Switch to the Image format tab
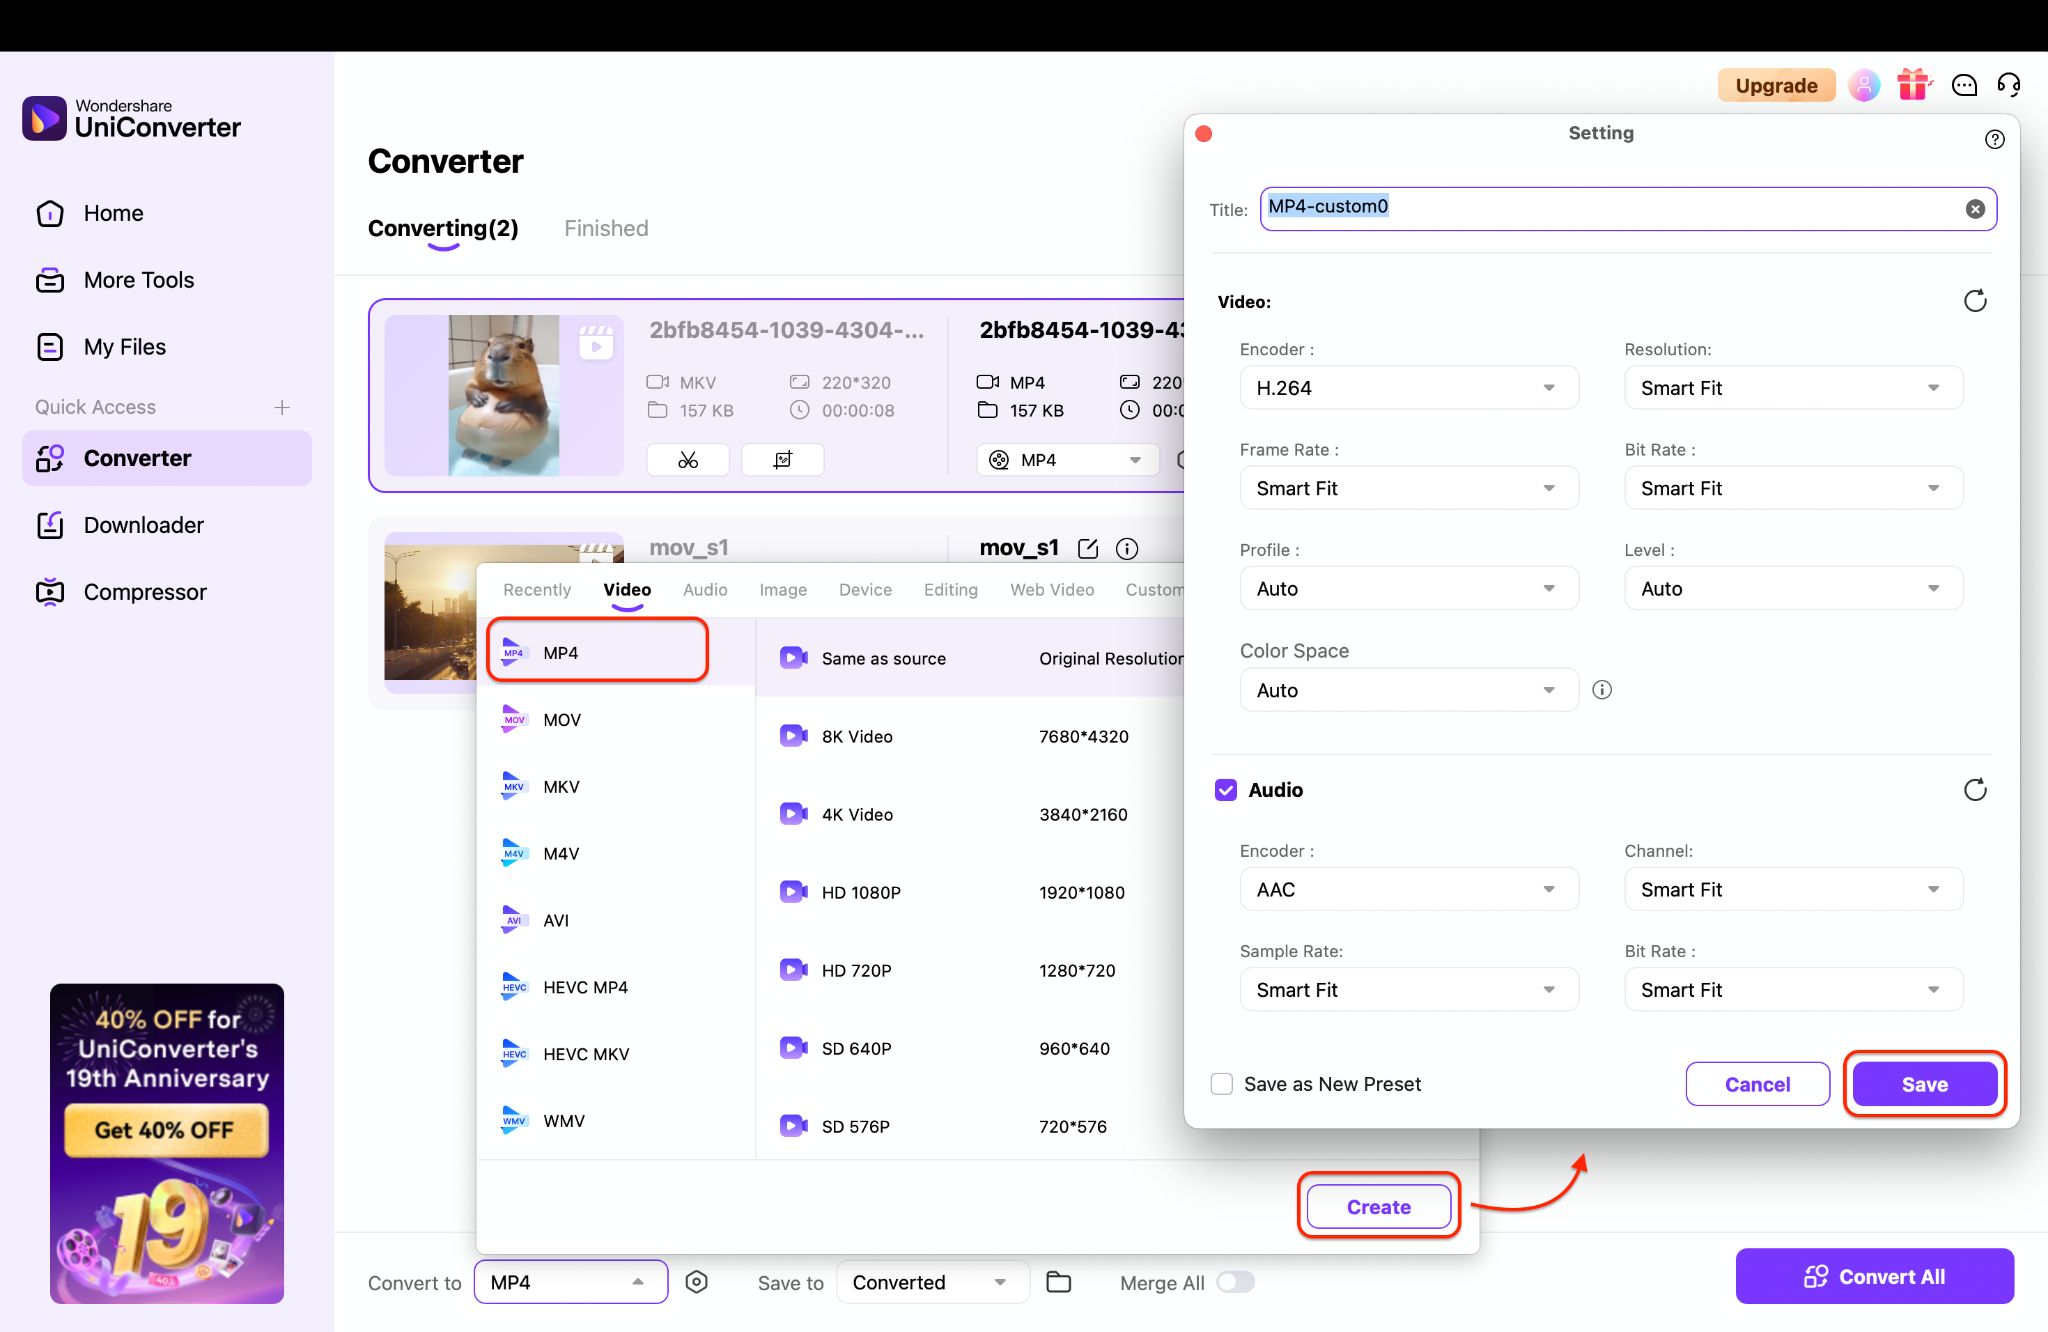Image resolution: width=2048 pixels, height=1332 pixels. tap(783, 590)
